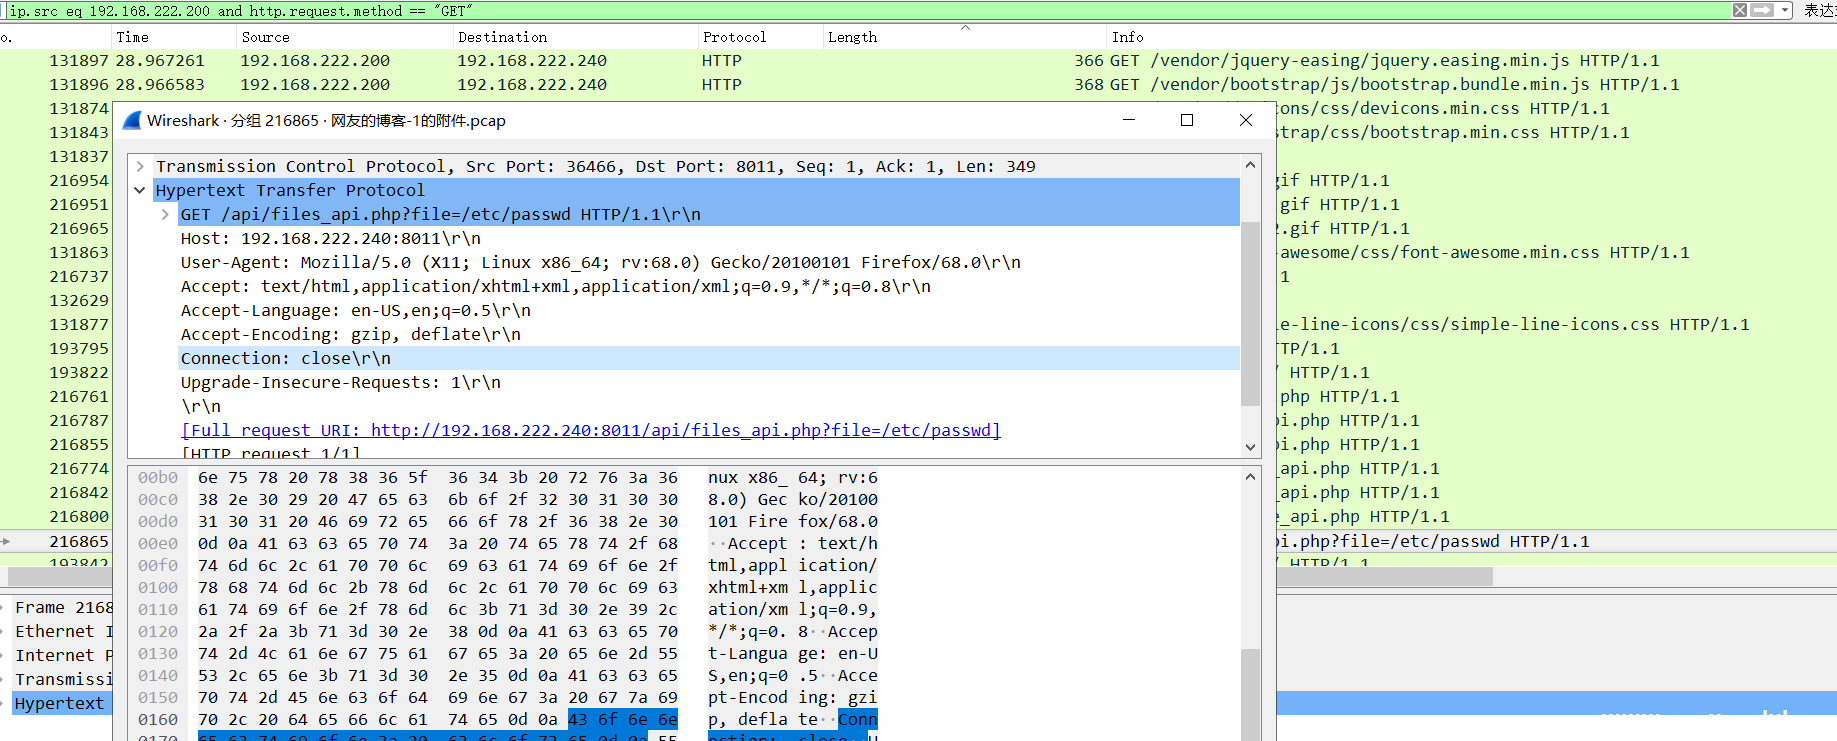Sort packets by the Protocol column header
The image size is (1837, 741).
734,37
